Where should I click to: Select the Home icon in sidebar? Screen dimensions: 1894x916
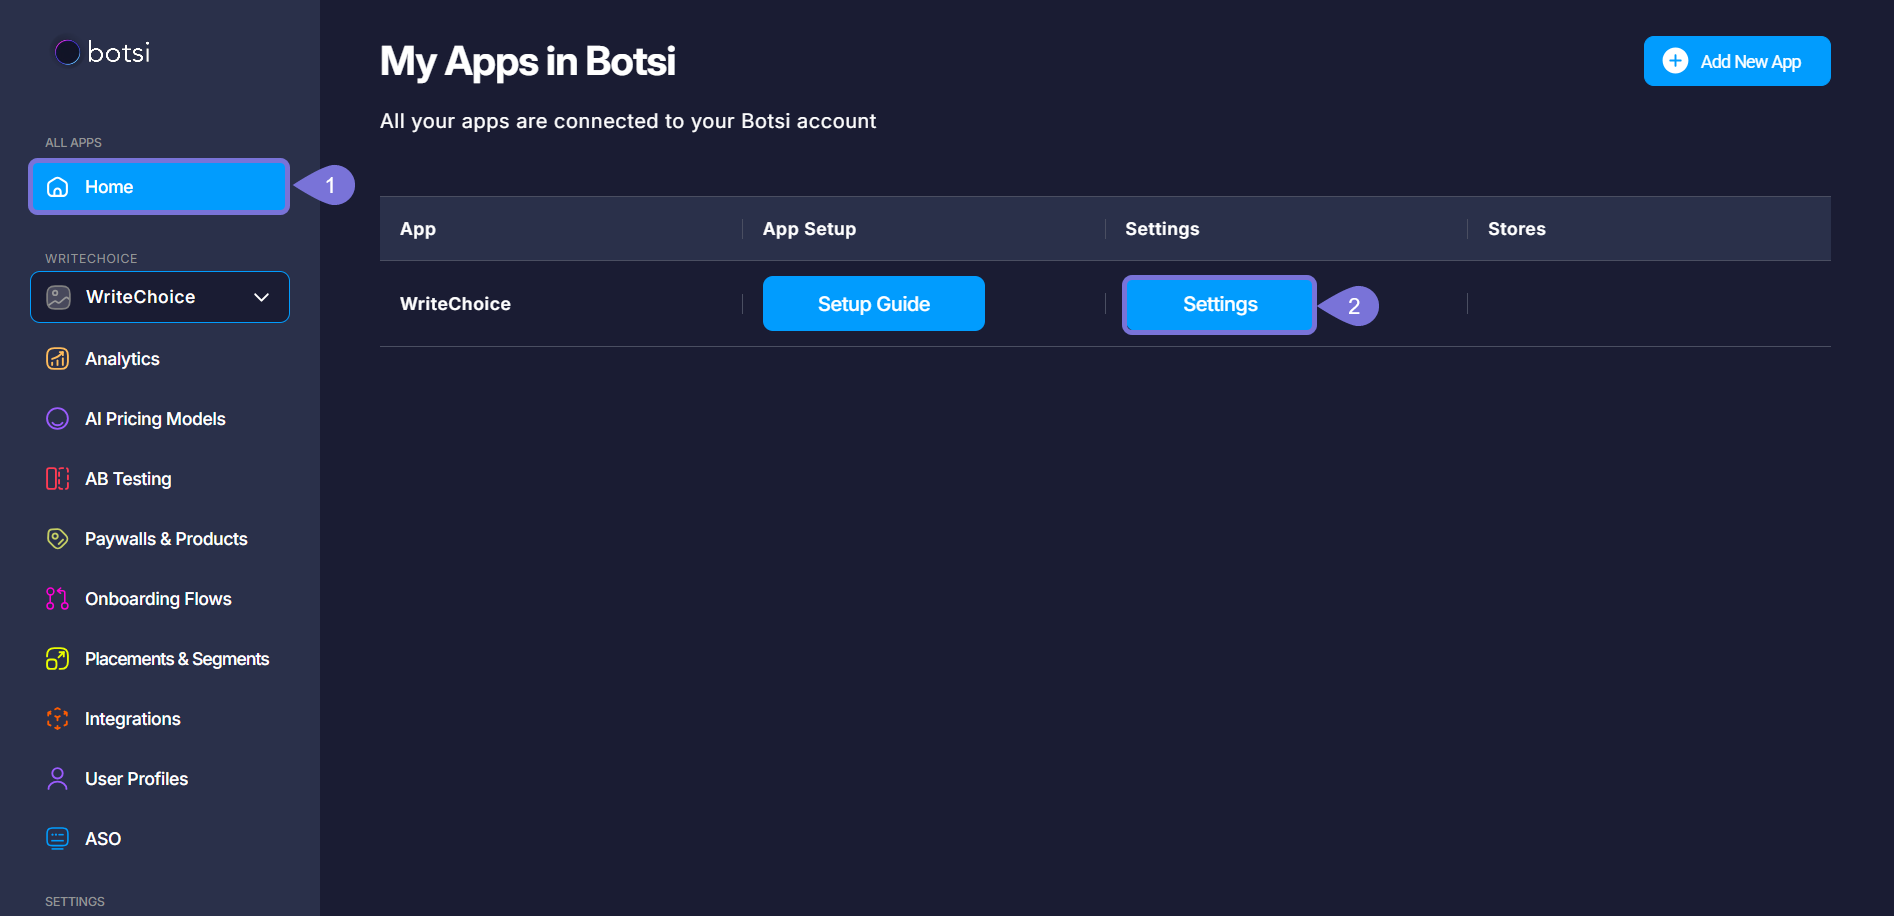[57, 186]
